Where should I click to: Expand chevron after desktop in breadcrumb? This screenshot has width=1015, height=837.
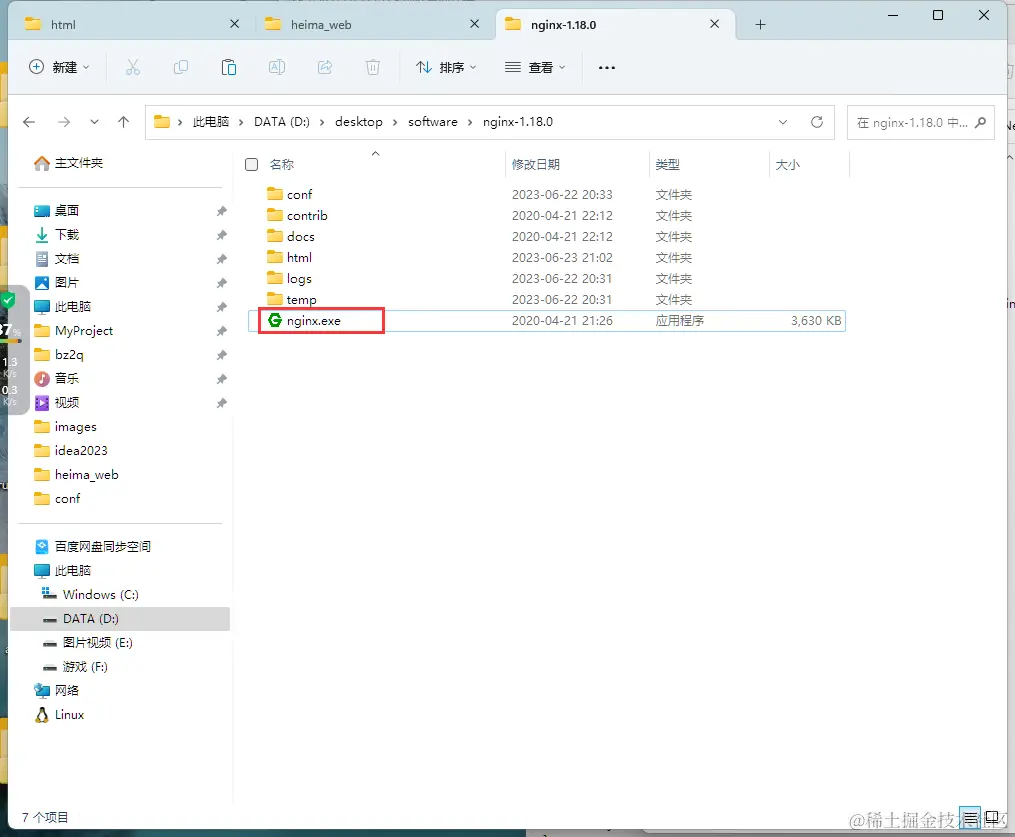click(x=395, y=122)
